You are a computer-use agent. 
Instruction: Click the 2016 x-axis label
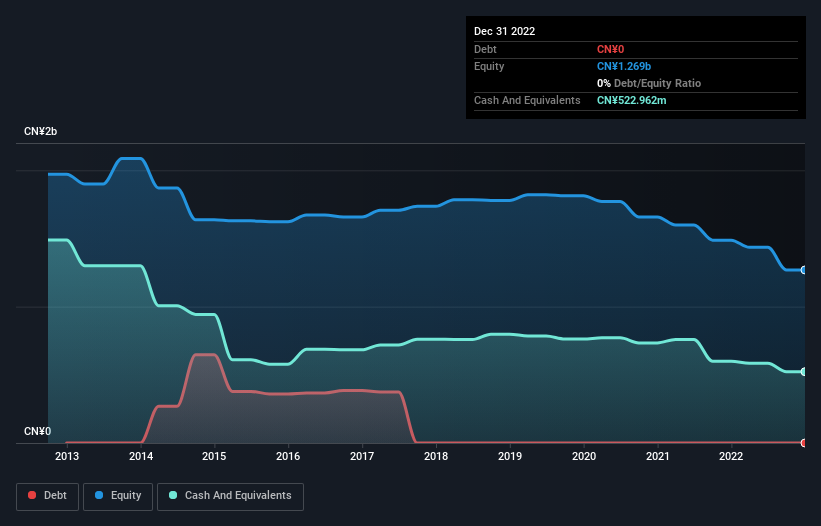288,456
